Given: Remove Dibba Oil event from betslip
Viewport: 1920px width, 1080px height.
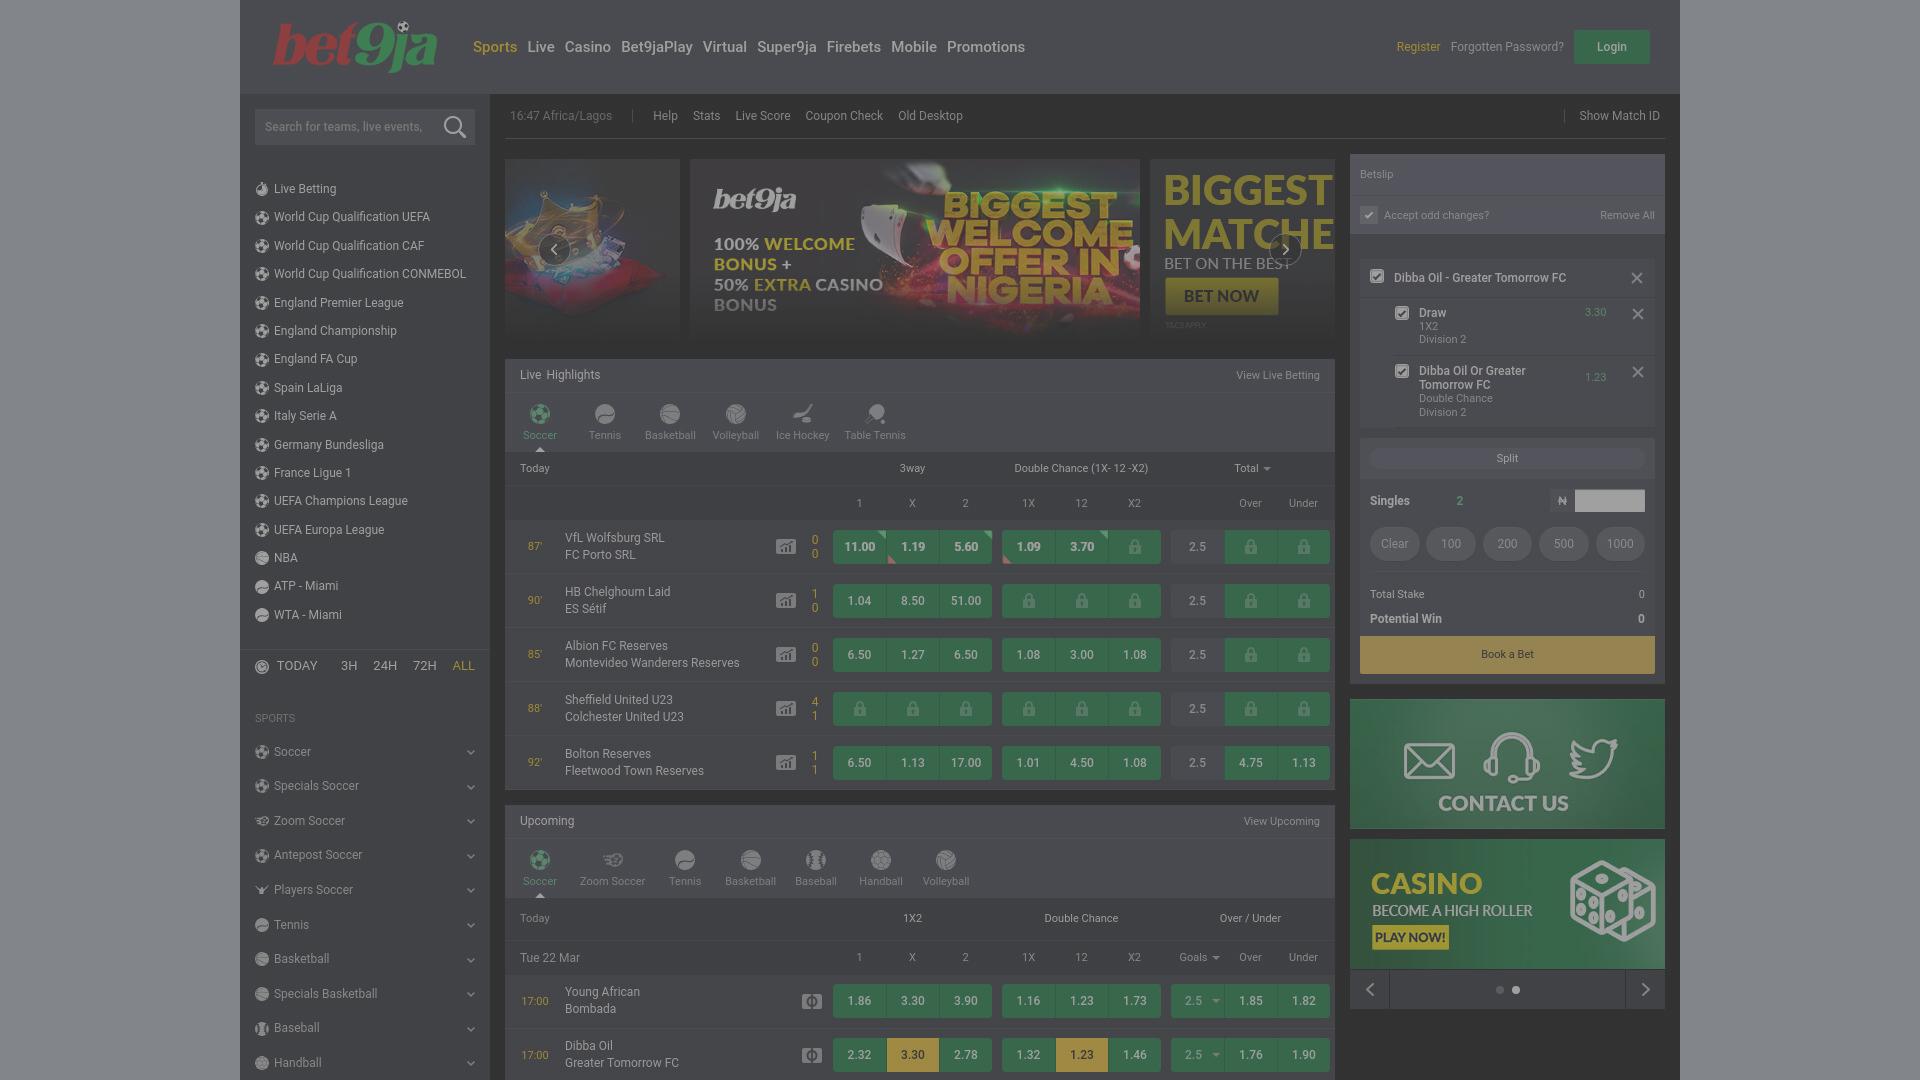Looking at the screenshot, I should click(1637, 278).
